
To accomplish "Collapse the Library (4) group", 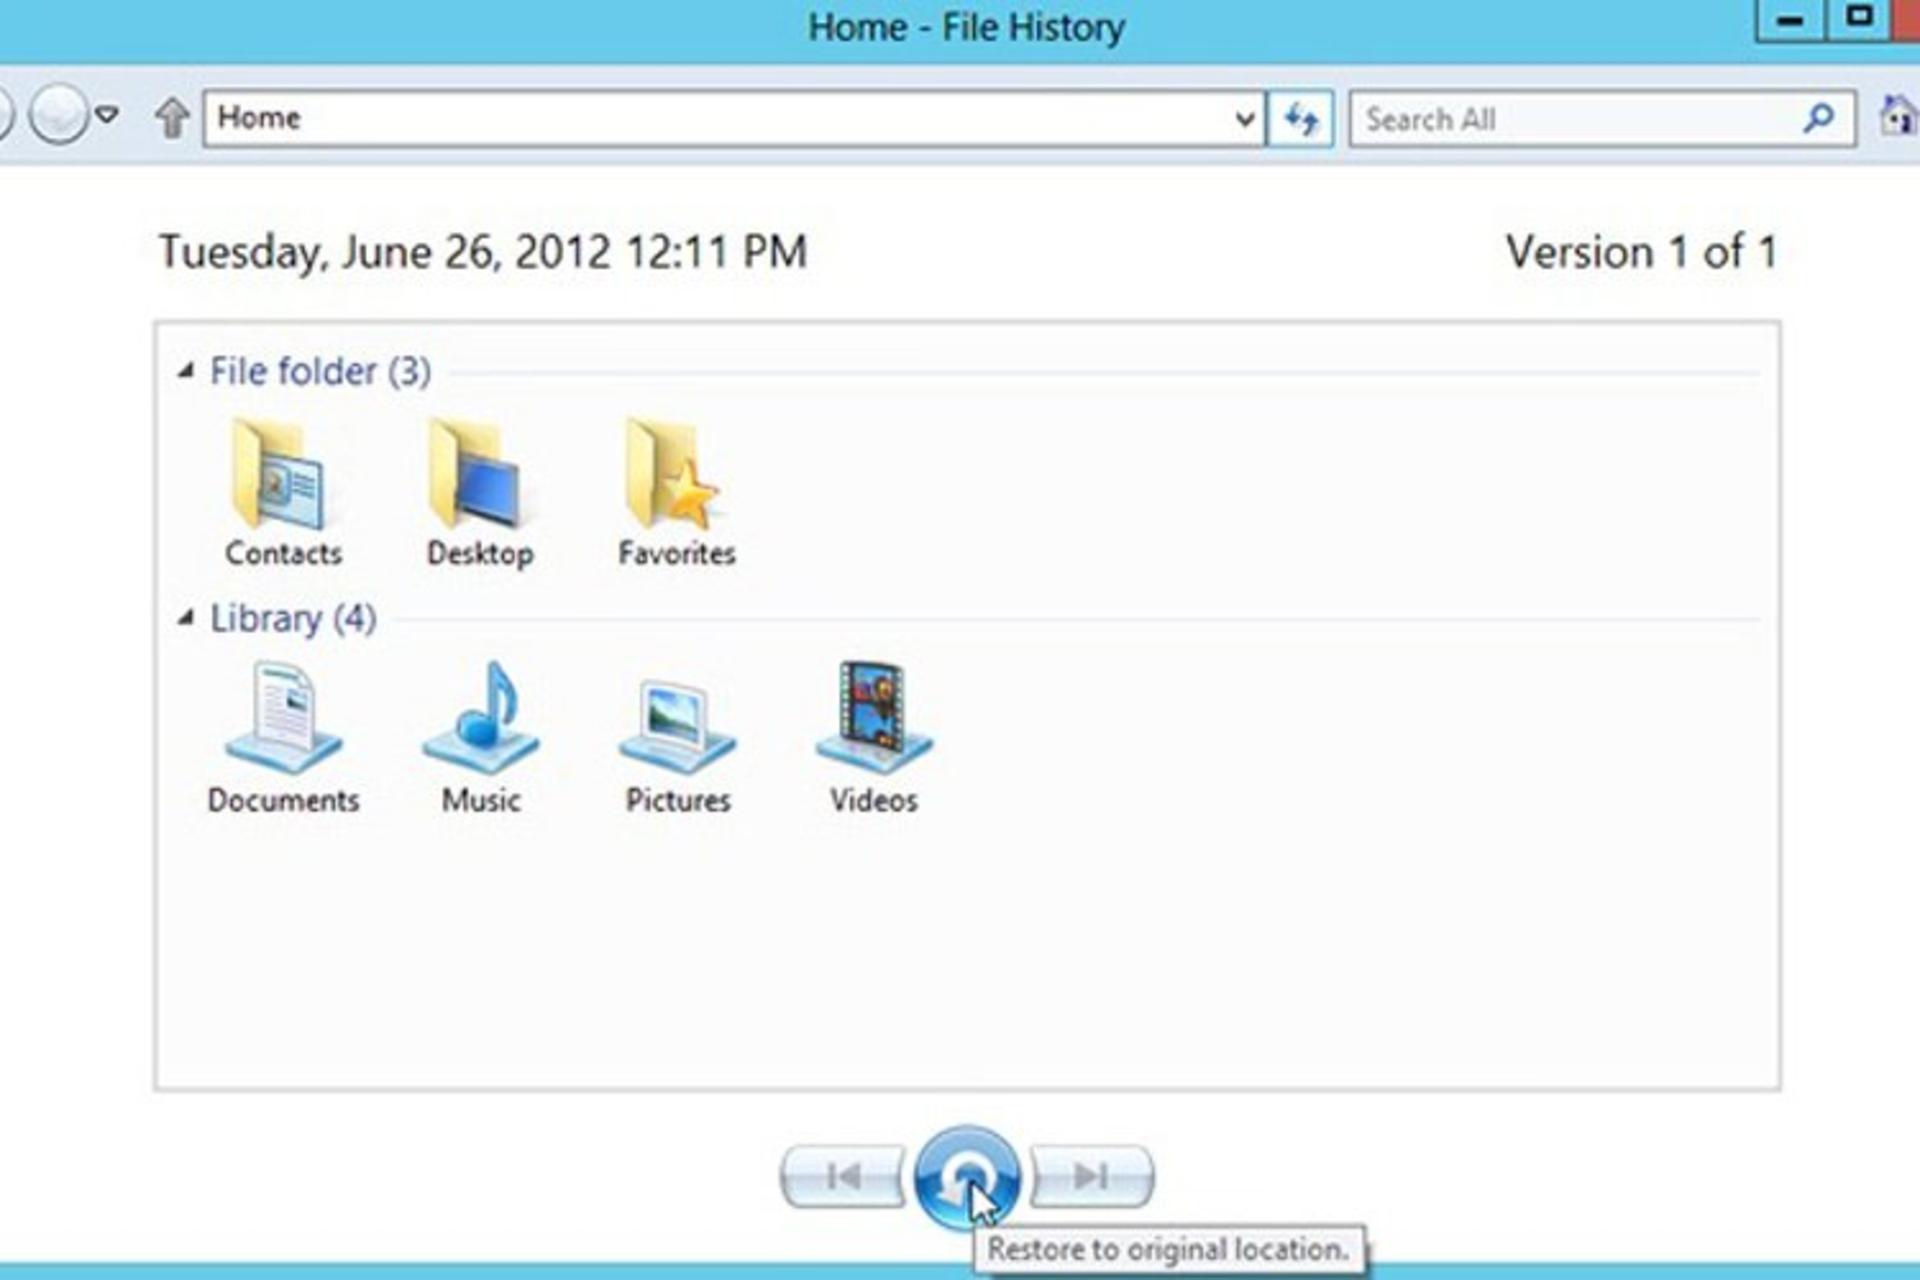I will [x=185, y=618].
